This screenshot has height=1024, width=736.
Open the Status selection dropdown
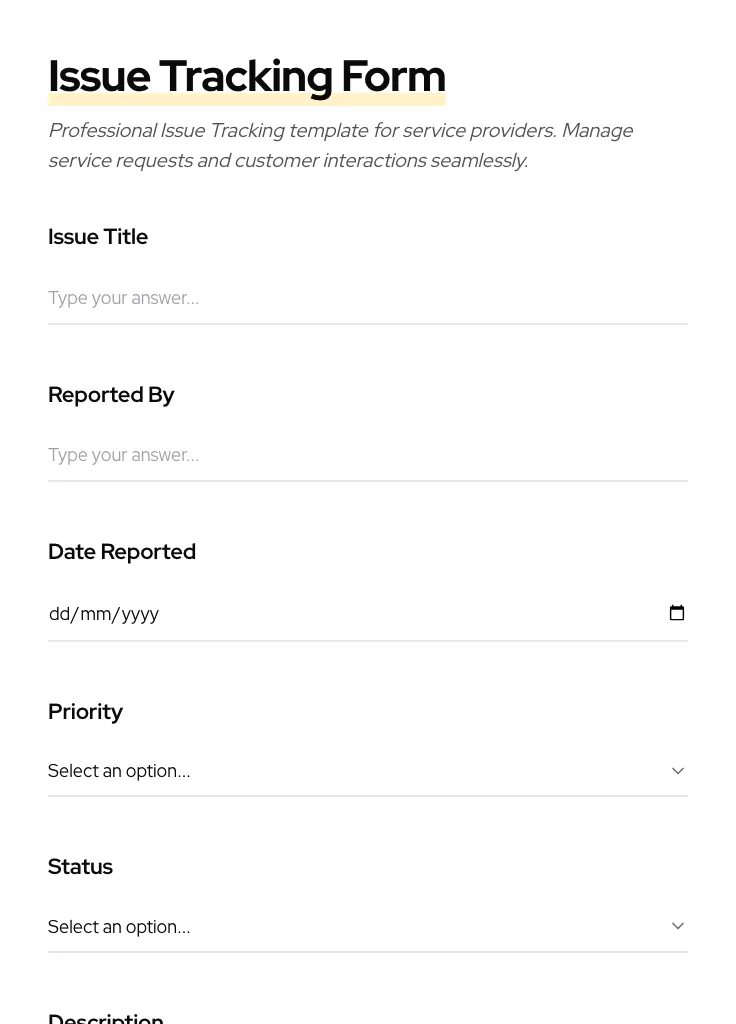tap(368, 926)
